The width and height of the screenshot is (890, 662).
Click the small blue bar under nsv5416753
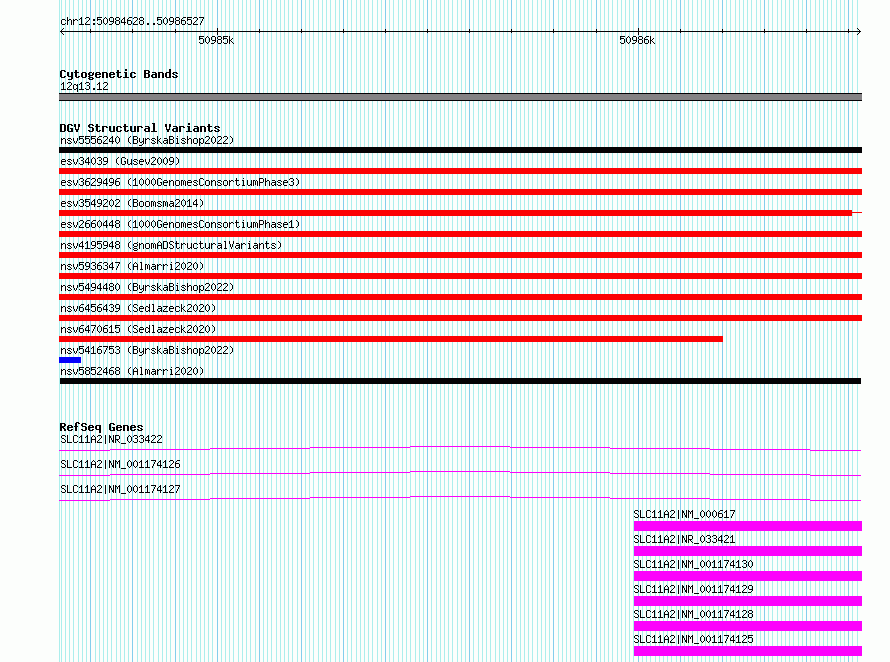pos(70,360)
